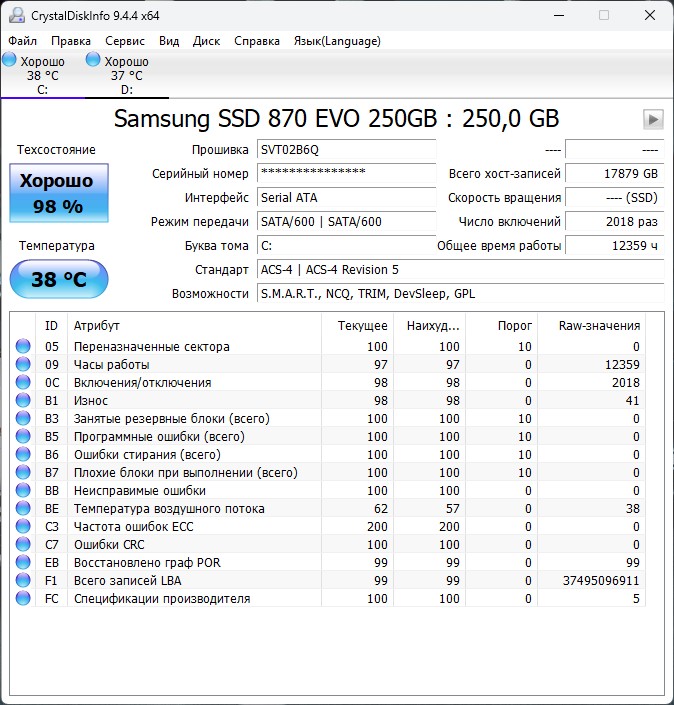Open the Вид menu

point(169,41)
